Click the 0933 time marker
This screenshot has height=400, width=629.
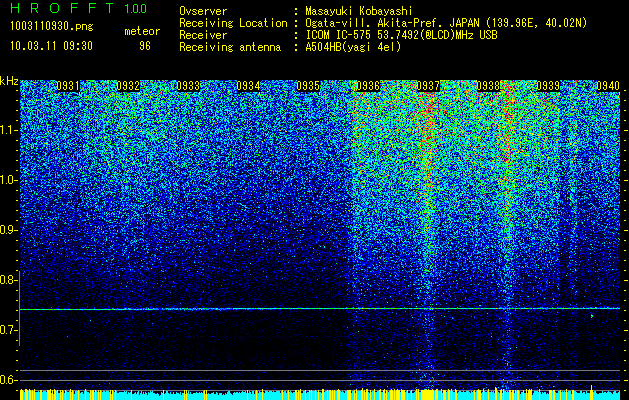pyautogui.click(x=188, y=86)
